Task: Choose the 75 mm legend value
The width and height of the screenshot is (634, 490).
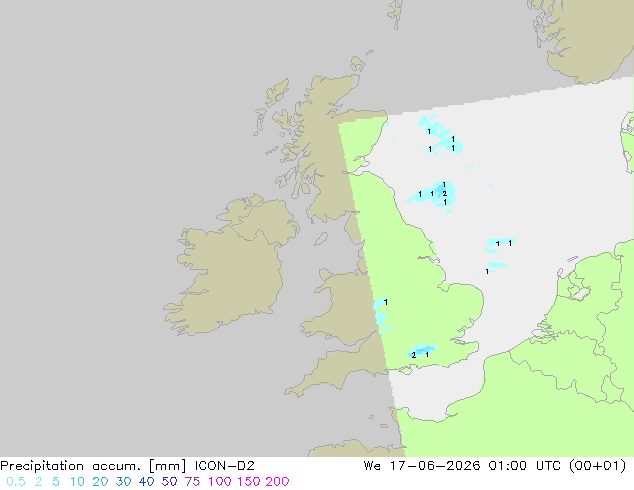Action: (192, 482)
